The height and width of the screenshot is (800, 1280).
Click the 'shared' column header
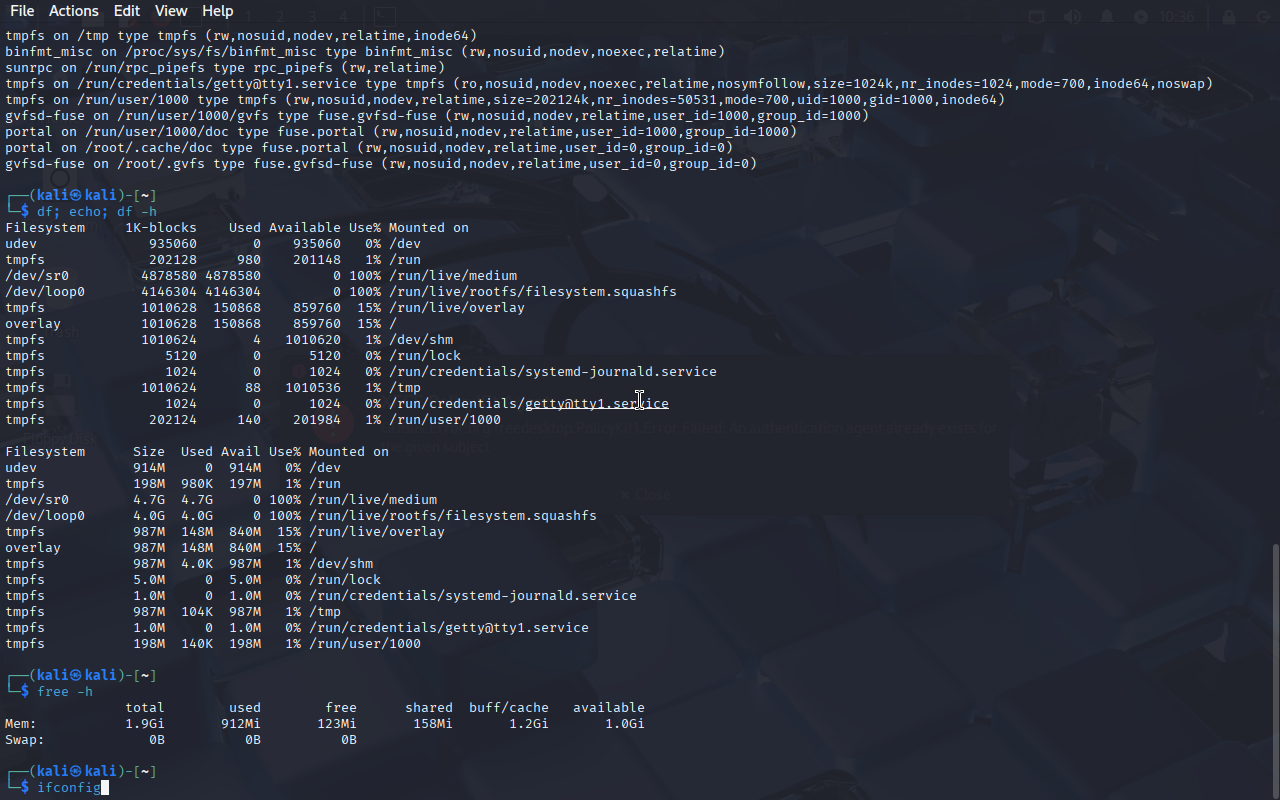tap(429, 708)
